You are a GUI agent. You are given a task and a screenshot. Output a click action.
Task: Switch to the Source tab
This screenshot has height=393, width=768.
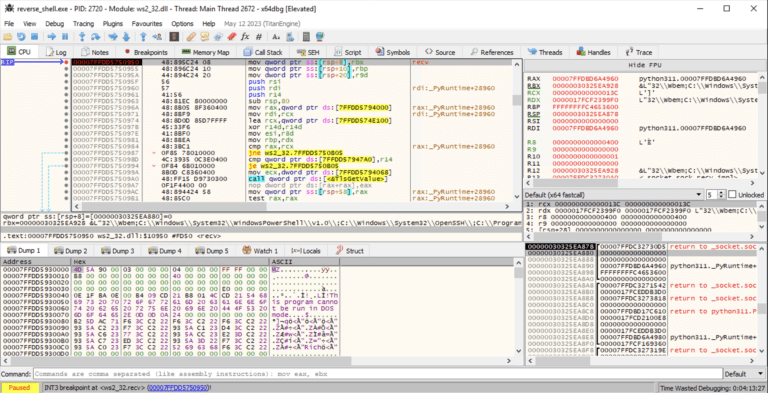point(440,52)
